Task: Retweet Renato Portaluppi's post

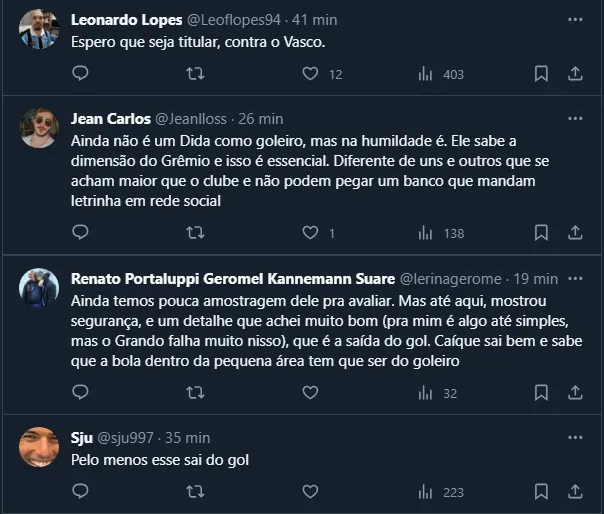Action: pos(196,393)
